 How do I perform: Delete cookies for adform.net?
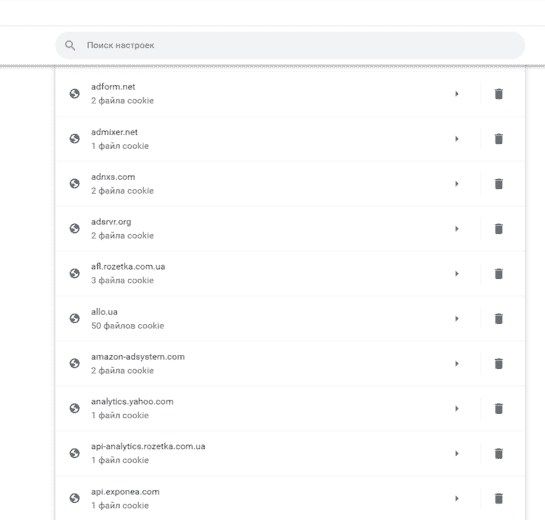(498, 94)
